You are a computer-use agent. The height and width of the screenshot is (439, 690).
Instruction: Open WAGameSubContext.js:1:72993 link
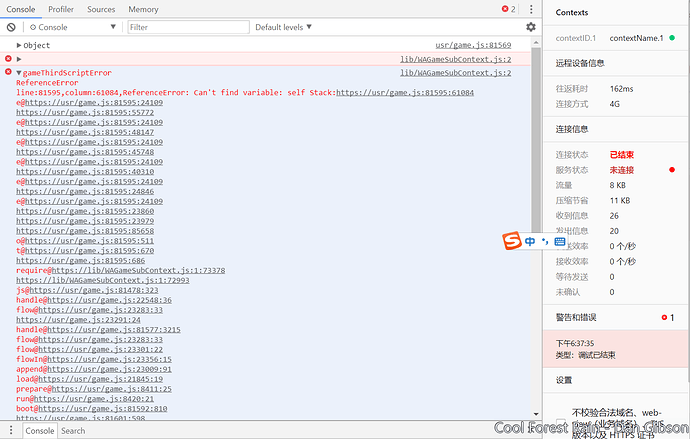(x=103, y=280)
